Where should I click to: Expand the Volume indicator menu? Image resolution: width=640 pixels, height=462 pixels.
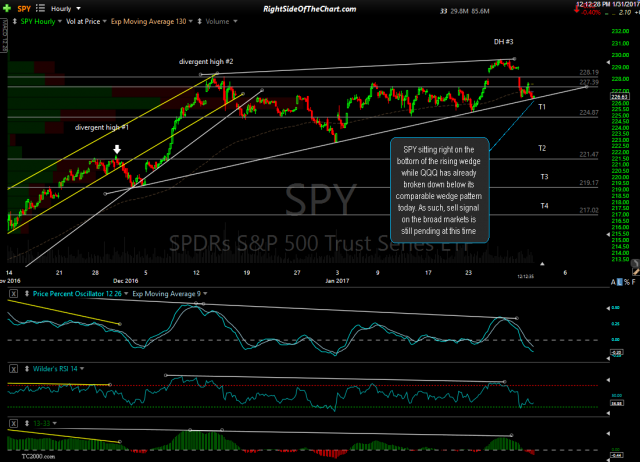tap(235, 21)
